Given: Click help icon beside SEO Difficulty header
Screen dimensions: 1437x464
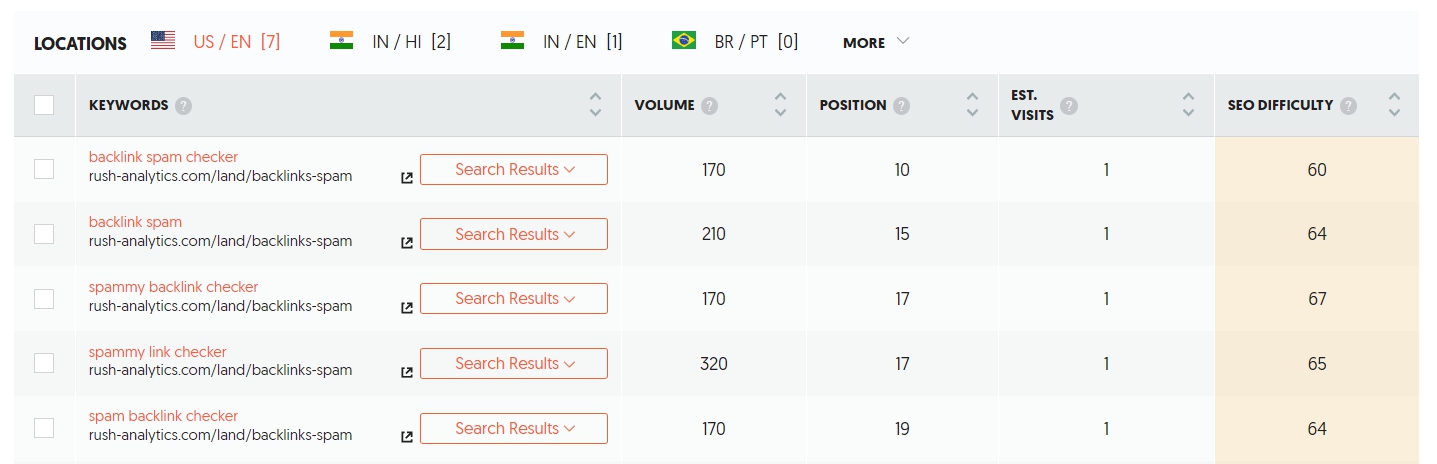Looking at the screenshot, I should tap(1348, 105).
